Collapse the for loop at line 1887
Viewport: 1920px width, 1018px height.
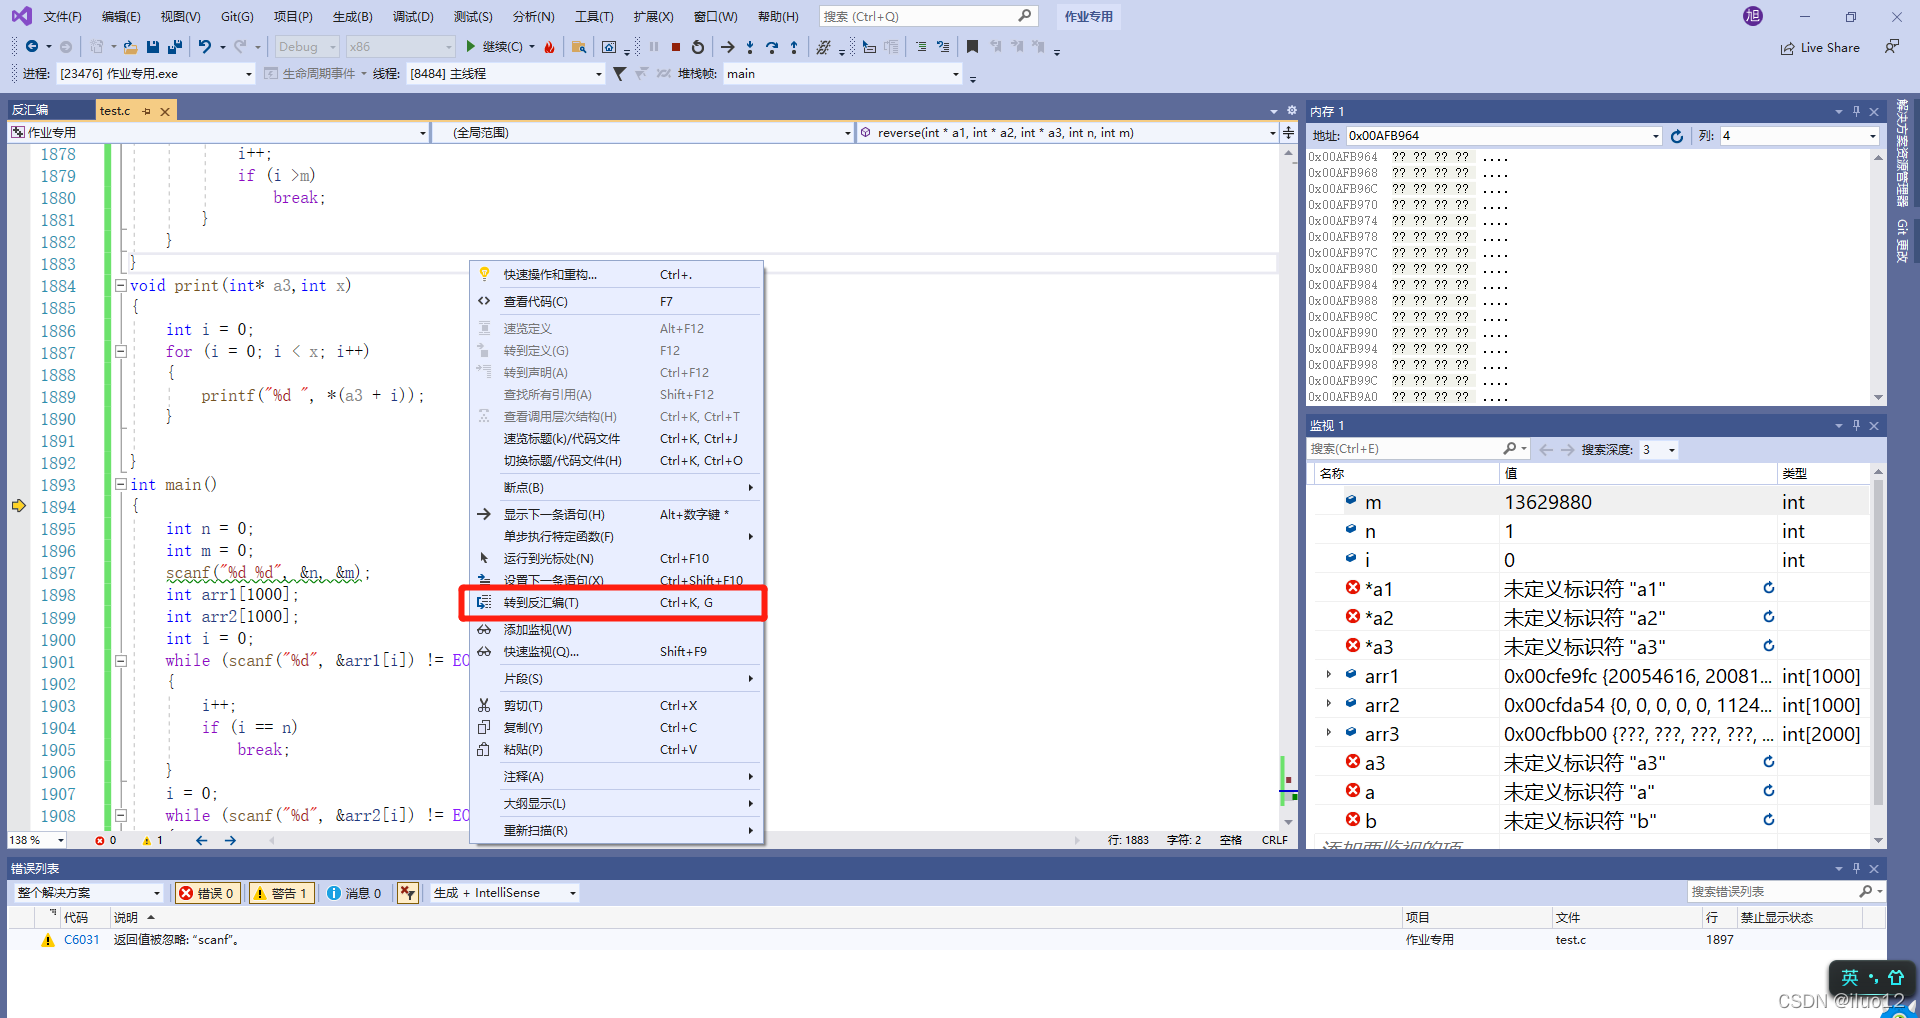click(120, 352)
